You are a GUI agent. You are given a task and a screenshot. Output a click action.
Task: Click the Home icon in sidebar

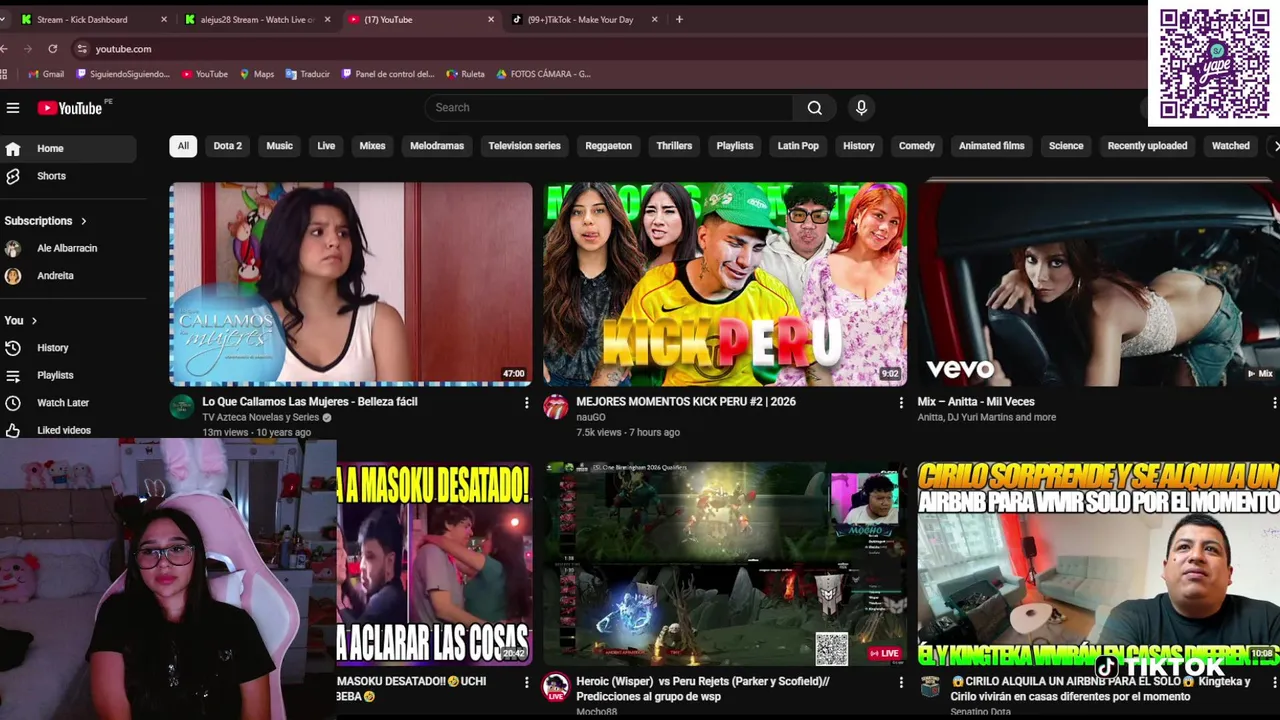pos(13,148)
